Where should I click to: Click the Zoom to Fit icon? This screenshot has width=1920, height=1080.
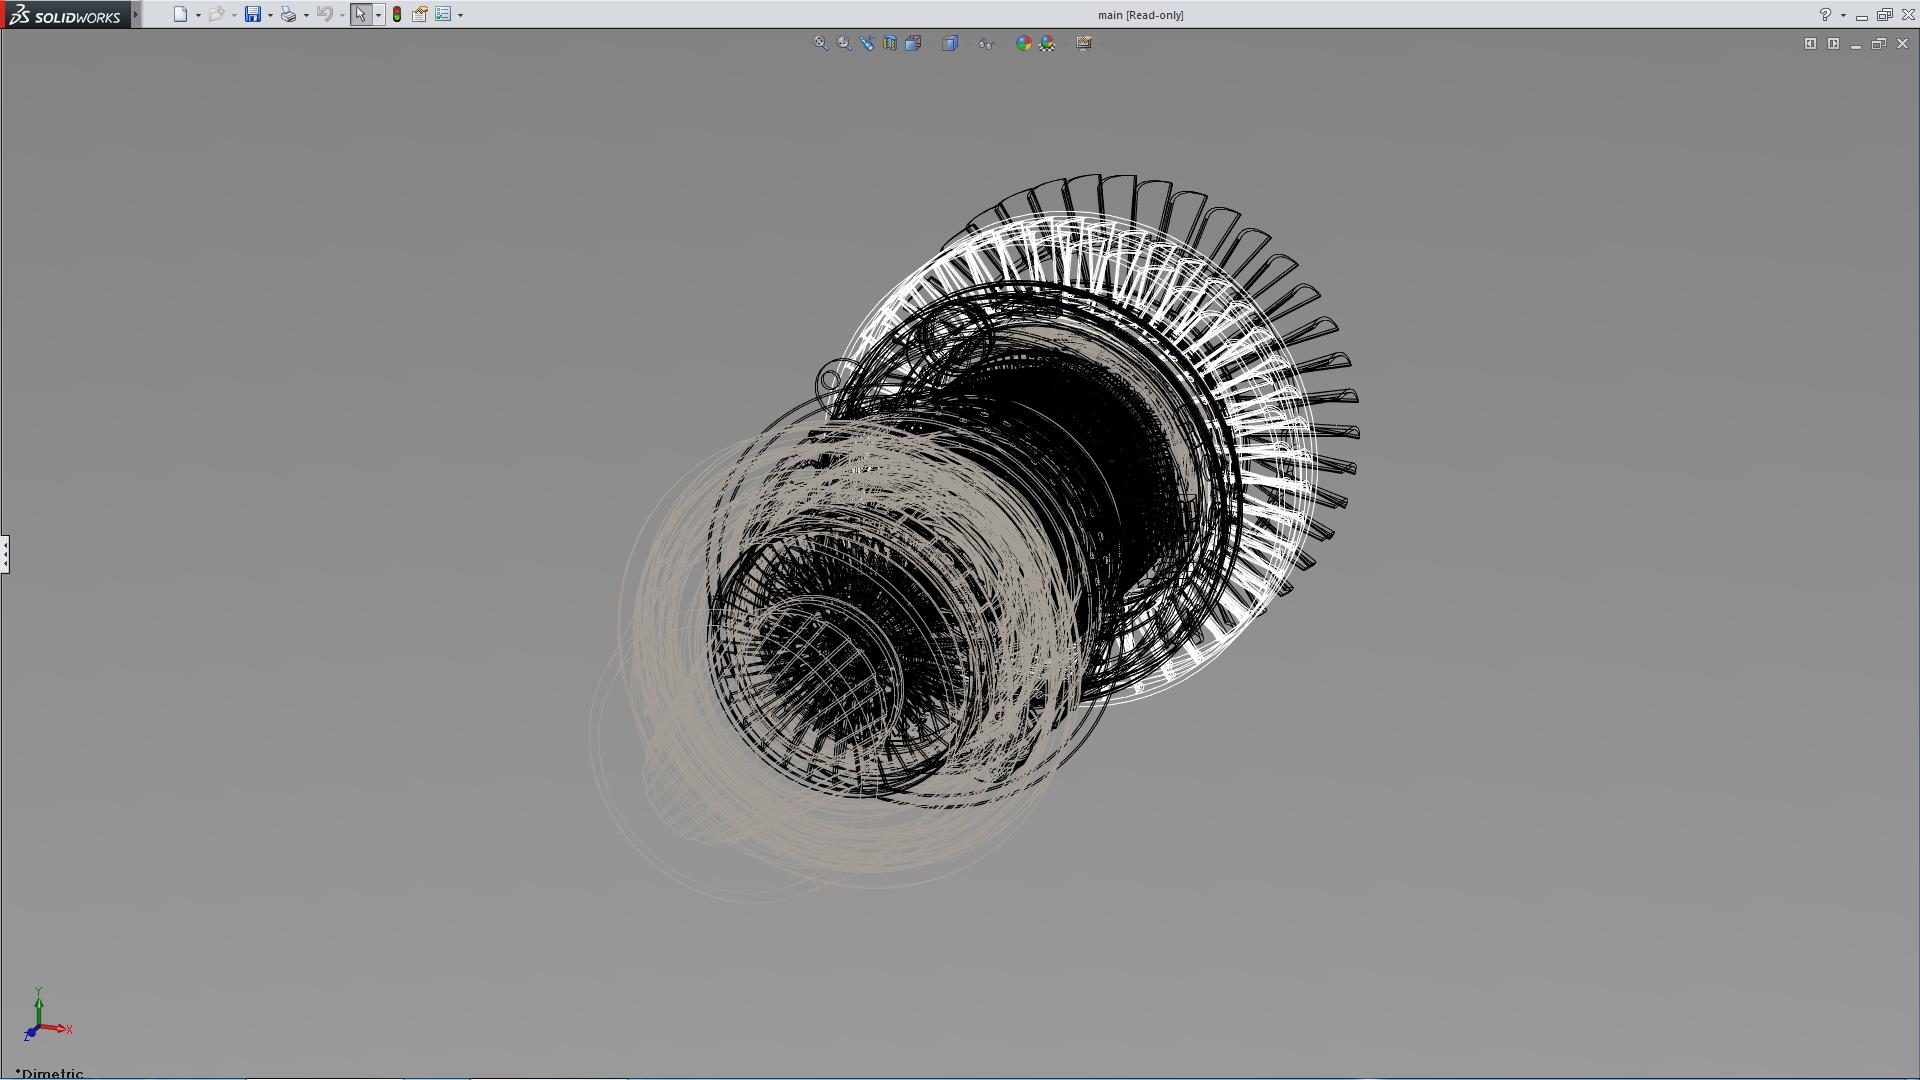click(x=821, y=43)
